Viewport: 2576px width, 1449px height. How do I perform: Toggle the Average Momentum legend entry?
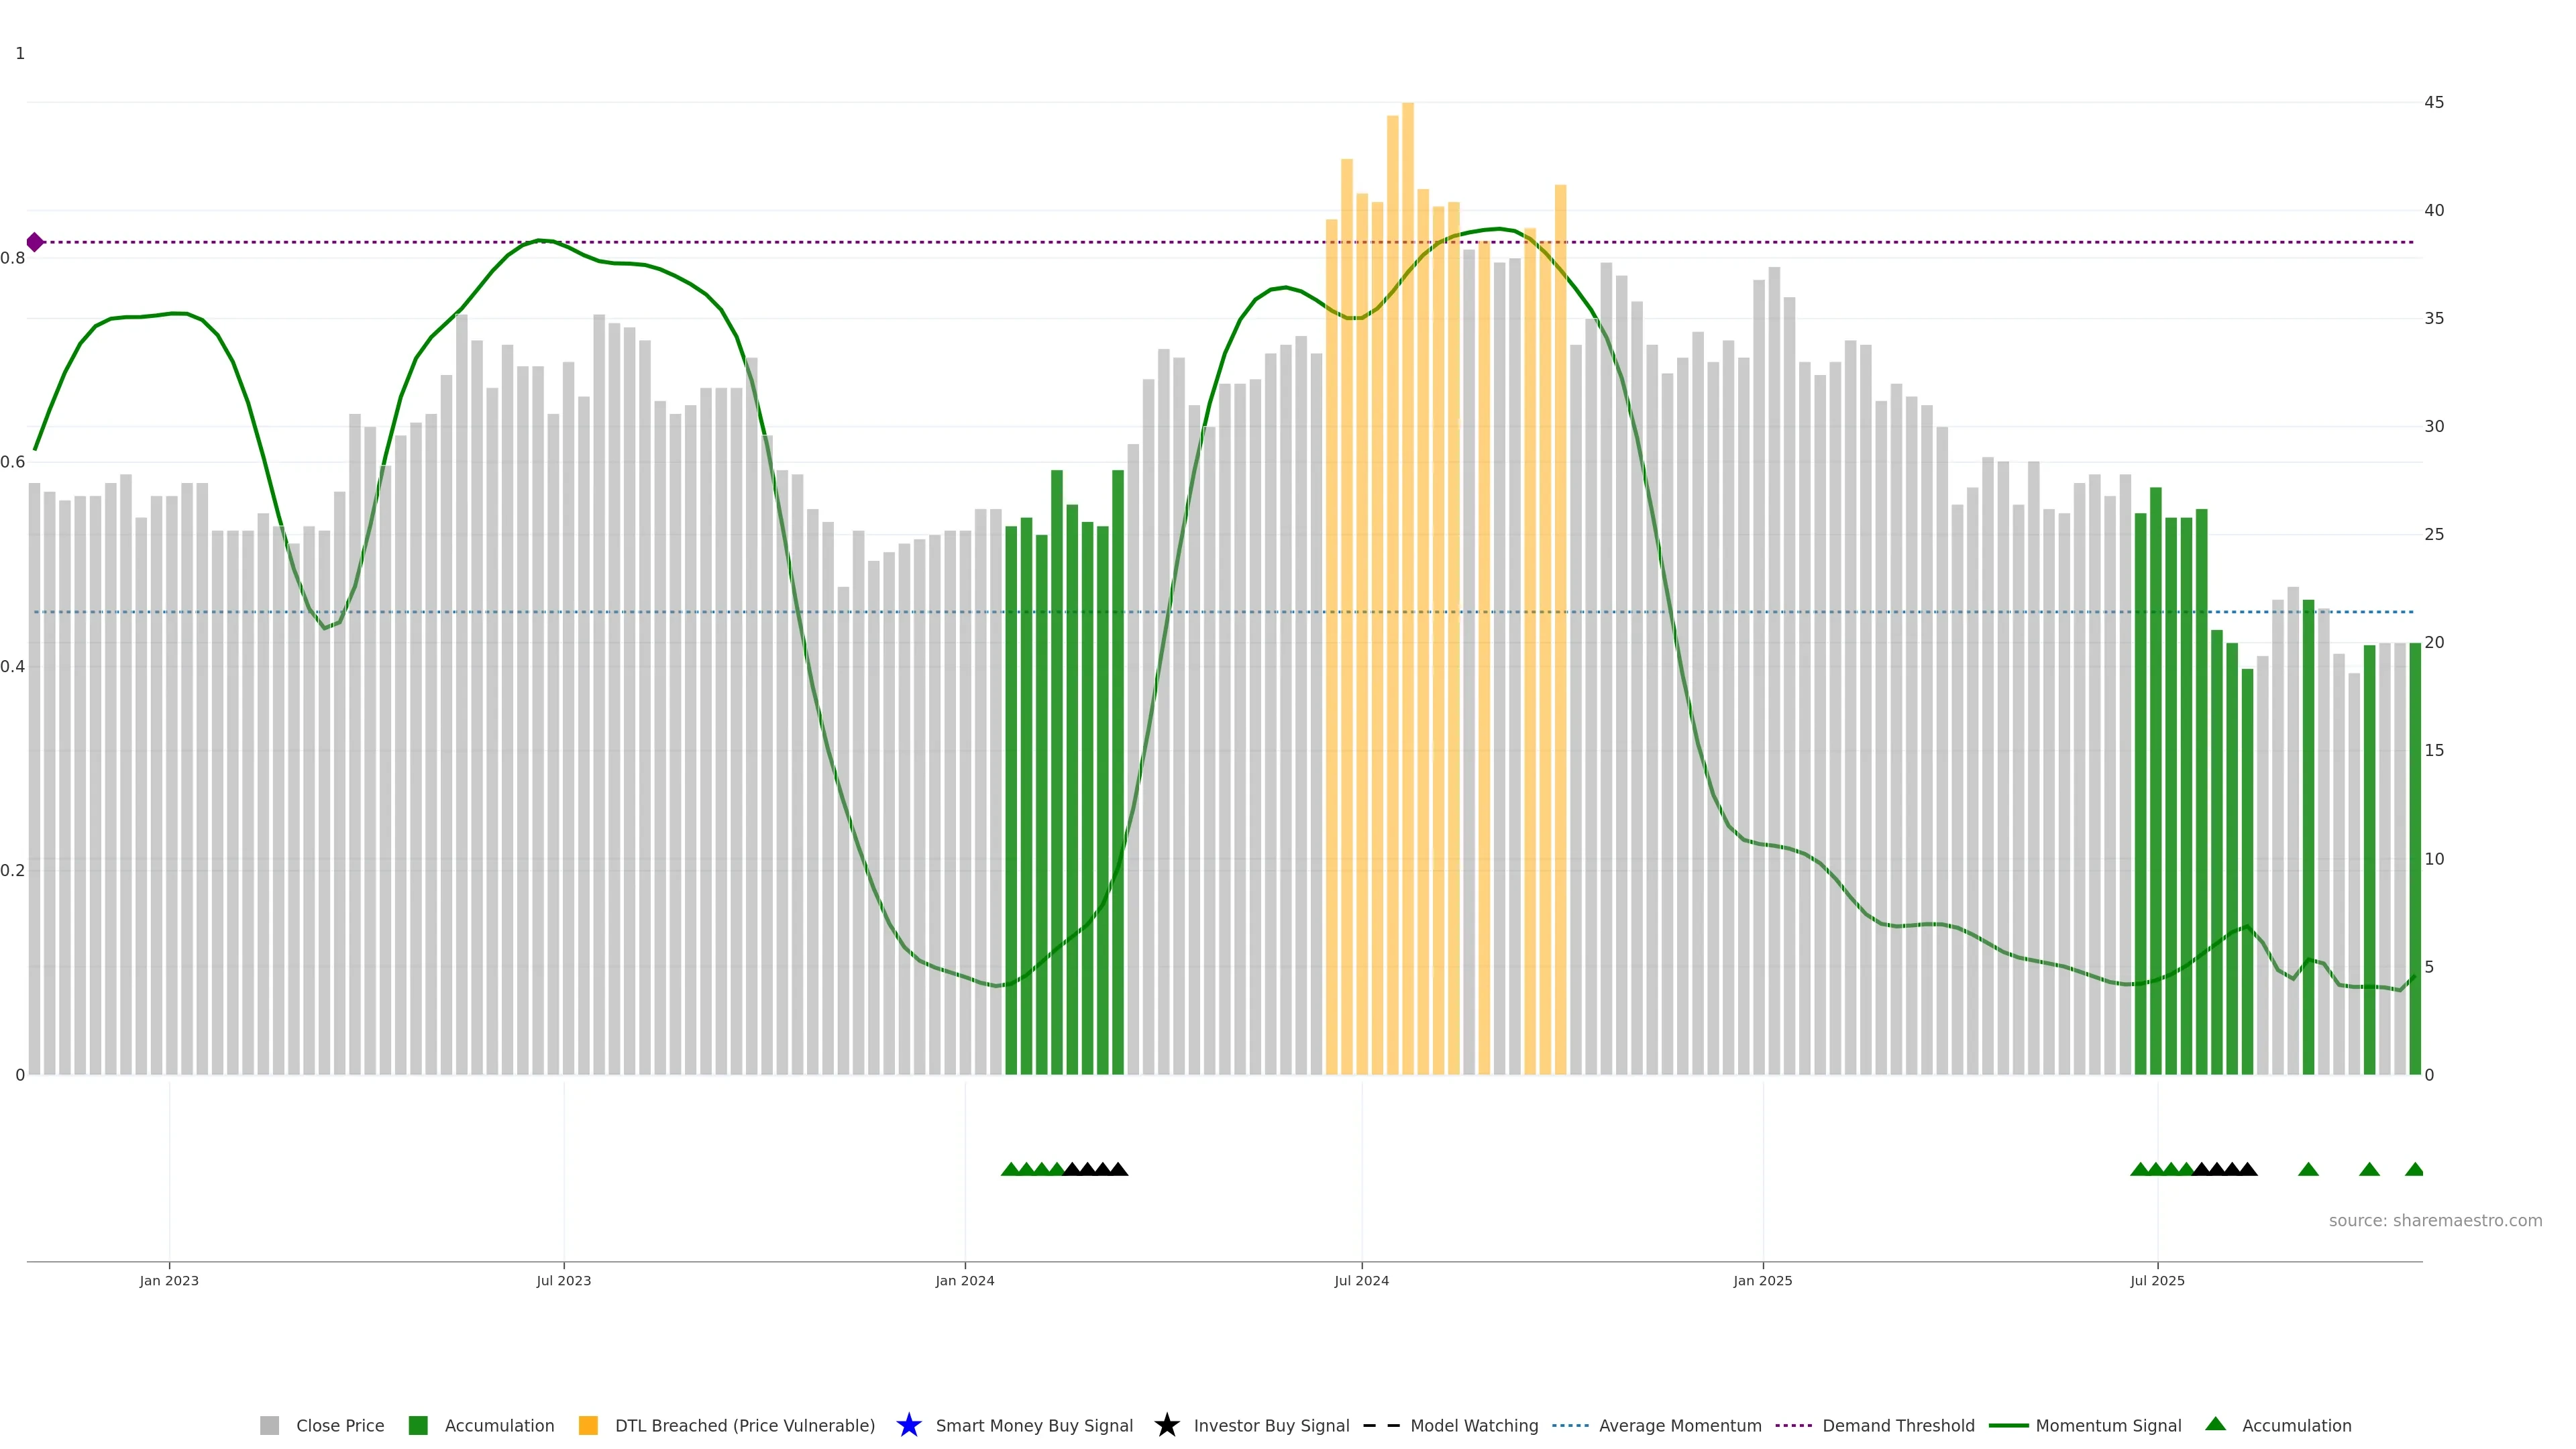[1680, 1425]
